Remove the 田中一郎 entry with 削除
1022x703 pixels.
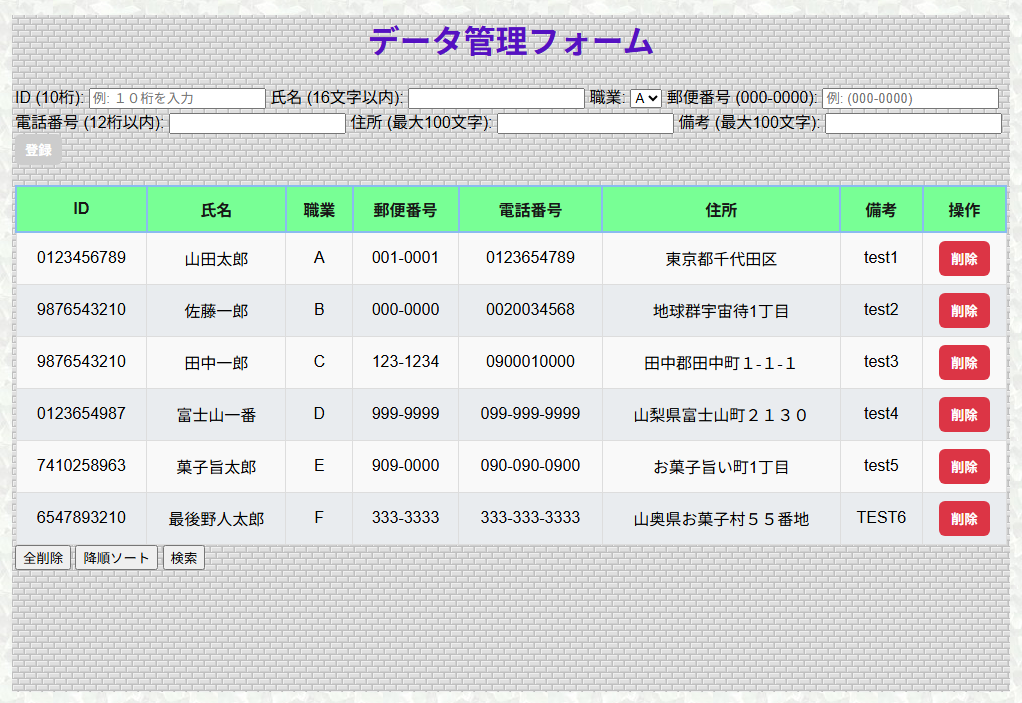(x=963, y=363)
